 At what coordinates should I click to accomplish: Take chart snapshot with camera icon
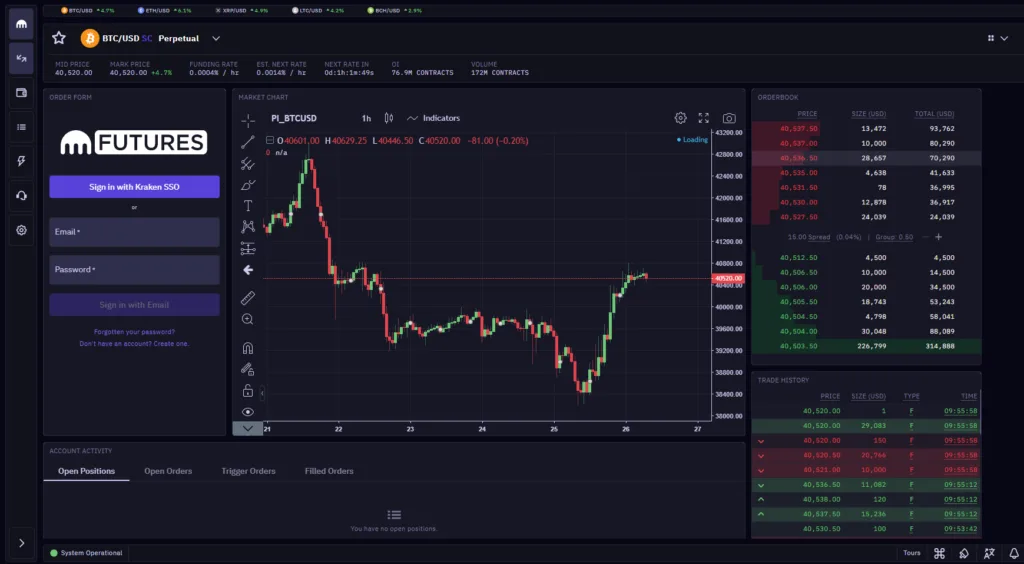click(729, 118)
